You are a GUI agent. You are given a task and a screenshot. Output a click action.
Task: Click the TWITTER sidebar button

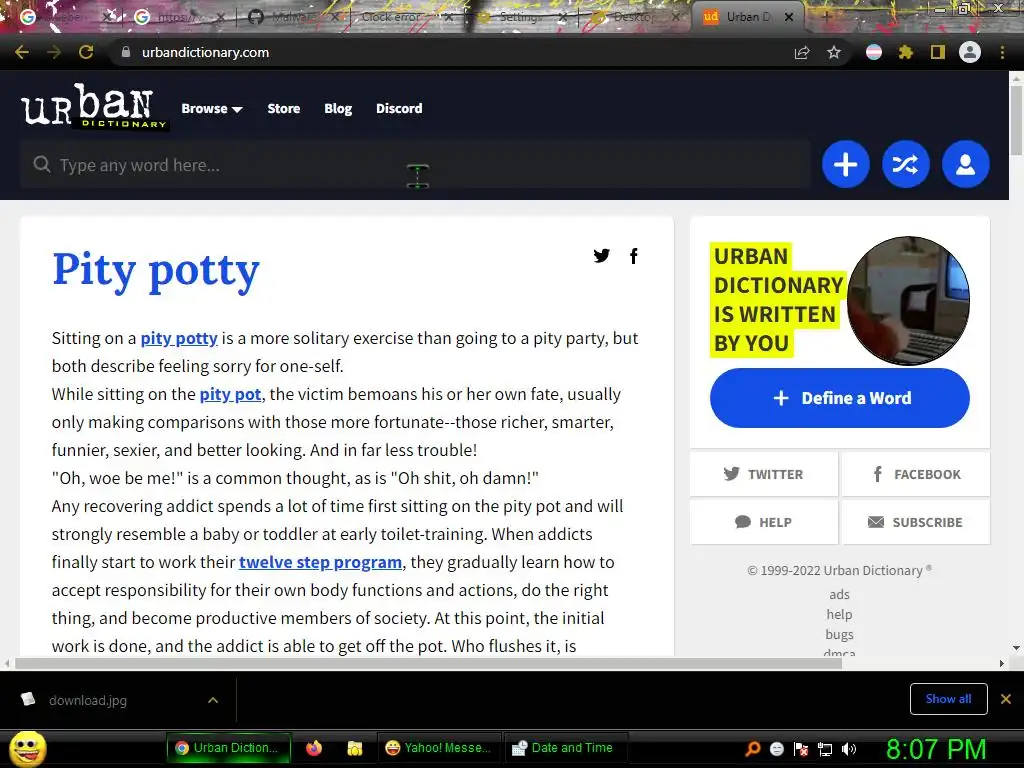763,474
